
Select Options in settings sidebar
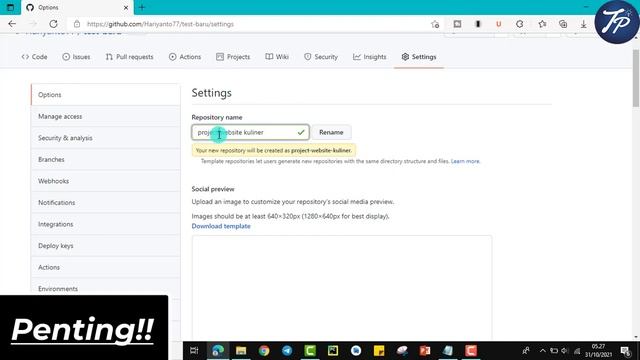(105, 95)
